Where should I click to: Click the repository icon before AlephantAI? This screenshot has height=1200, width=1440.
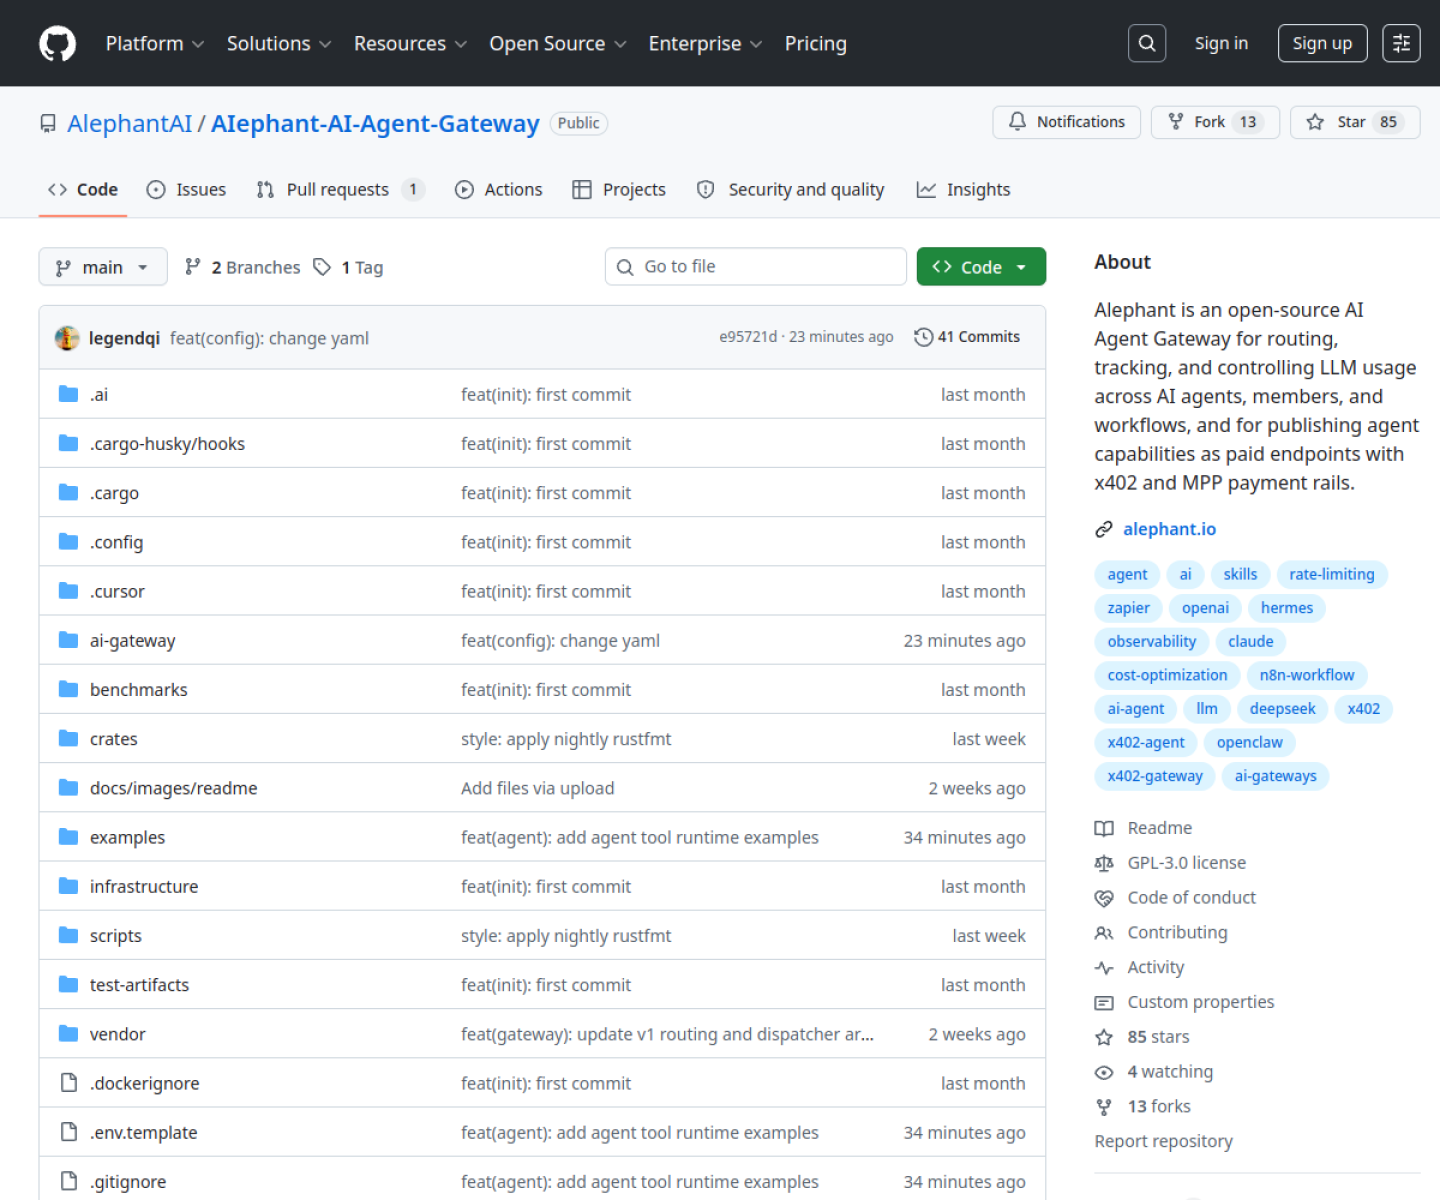(48, 123)
